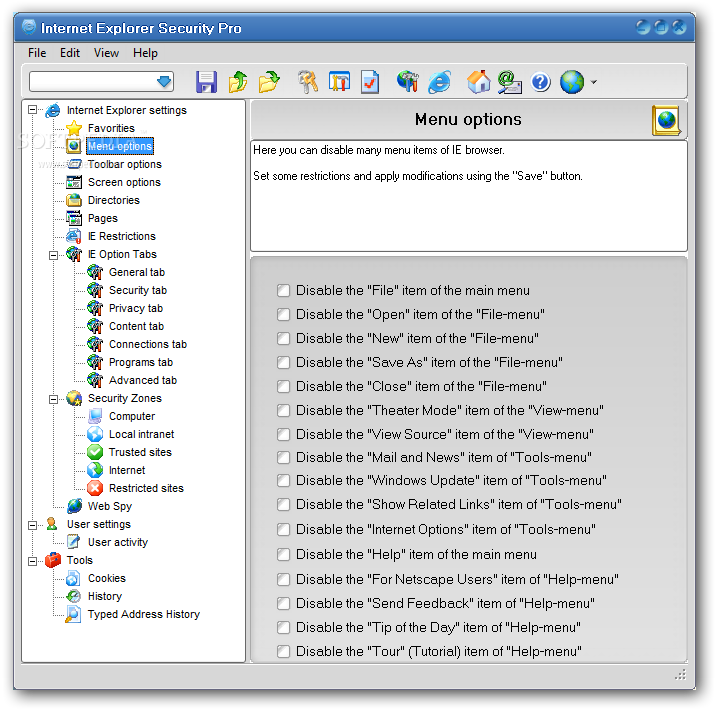The height and width of the screenshot is (710, 716).
Task: Launch Internet Explorer via the toolbar e icon
Action: click(x=439, y=82)
